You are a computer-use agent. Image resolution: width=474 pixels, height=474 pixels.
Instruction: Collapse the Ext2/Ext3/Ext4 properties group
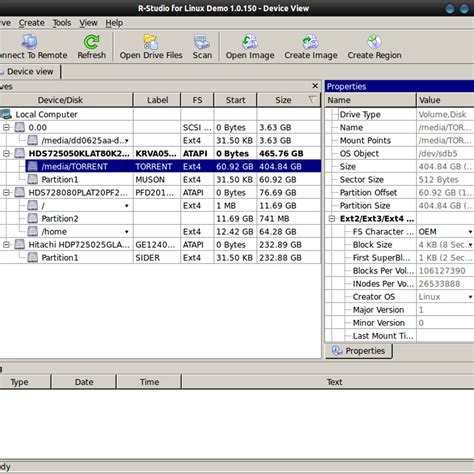(332, 219)
